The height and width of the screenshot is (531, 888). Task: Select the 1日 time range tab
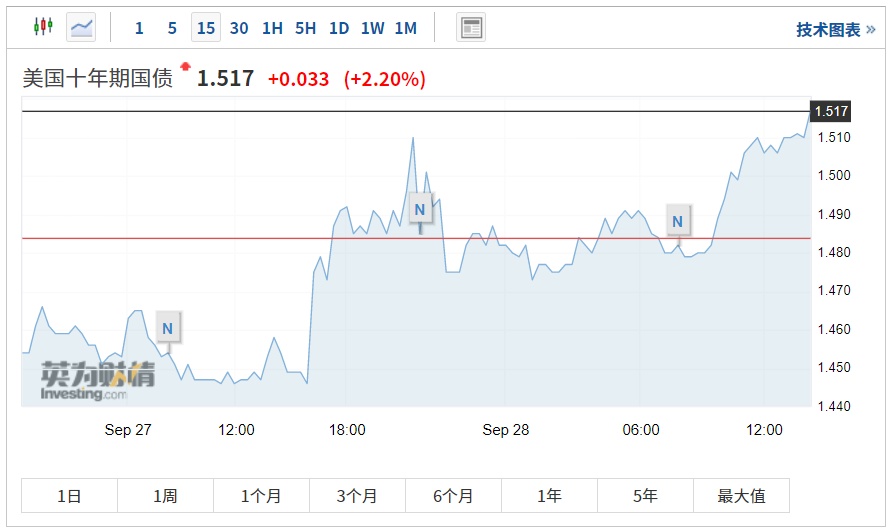pyautogui.click(x=69, y=496)
